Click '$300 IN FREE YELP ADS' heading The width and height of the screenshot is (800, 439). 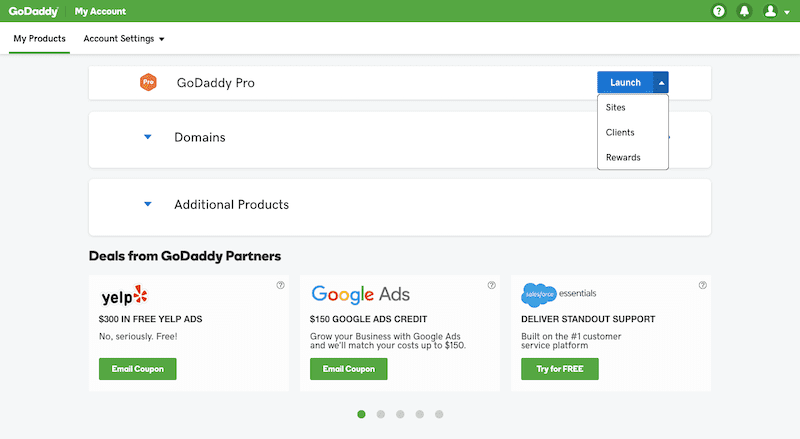[x=151, y=319]
